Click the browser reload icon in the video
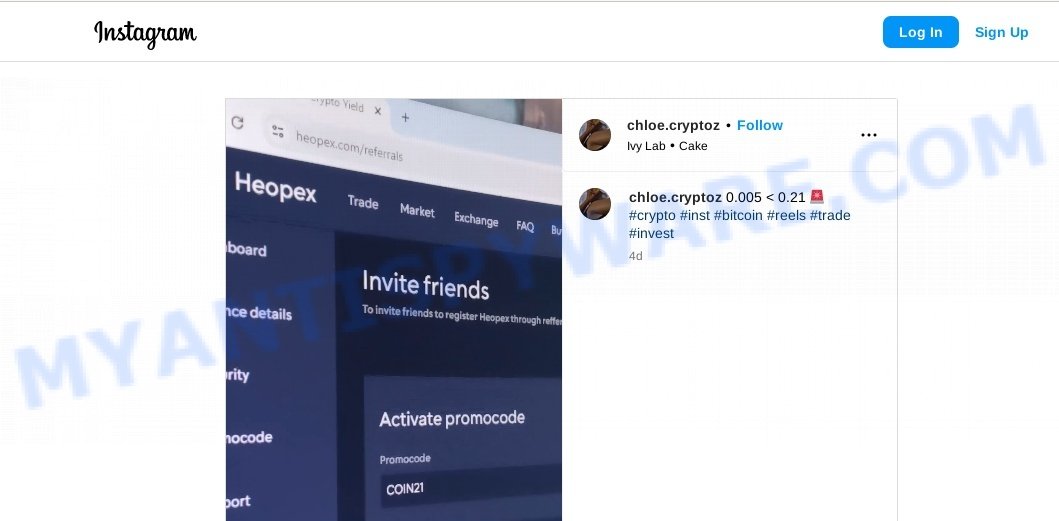The image size is (1059, 521). tap(237, 122)
